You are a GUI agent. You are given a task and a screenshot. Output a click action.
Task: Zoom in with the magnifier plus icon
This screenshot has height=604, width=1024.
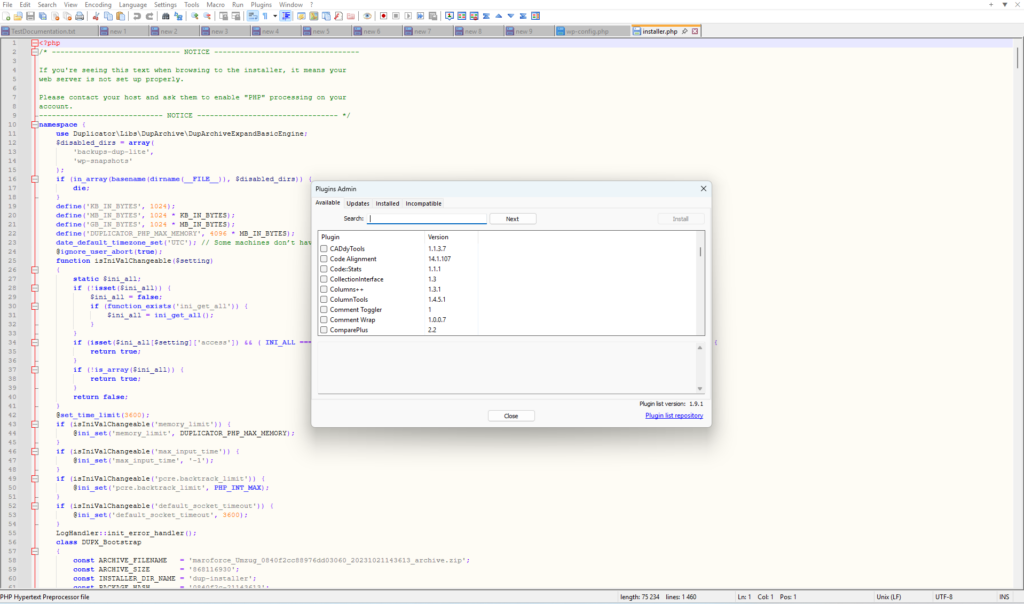[195, 16]
